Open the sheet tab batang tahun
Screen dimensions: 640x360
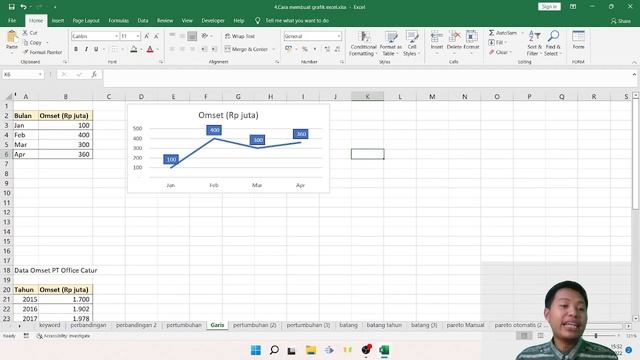(x=384, y=325)
